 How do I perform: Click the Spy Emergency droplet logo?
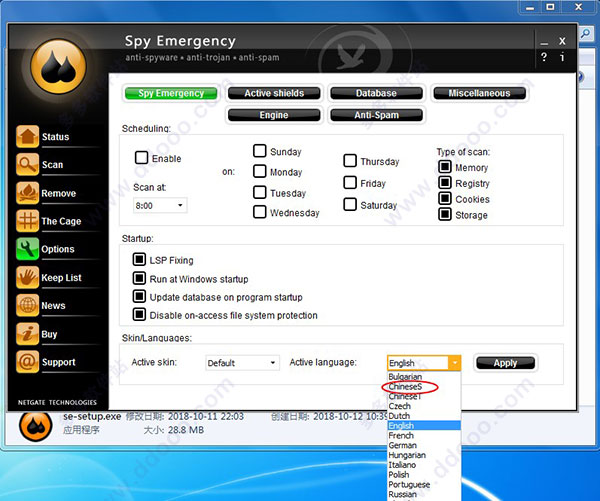(58, 67)
